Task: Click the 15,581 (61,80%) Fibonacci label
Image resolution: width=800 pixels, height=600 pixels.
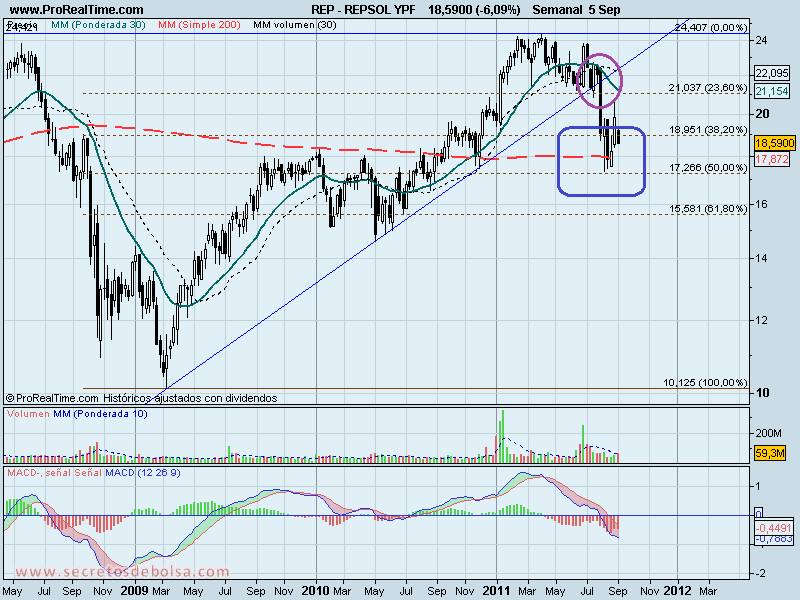Action: [x=708, y=208]
